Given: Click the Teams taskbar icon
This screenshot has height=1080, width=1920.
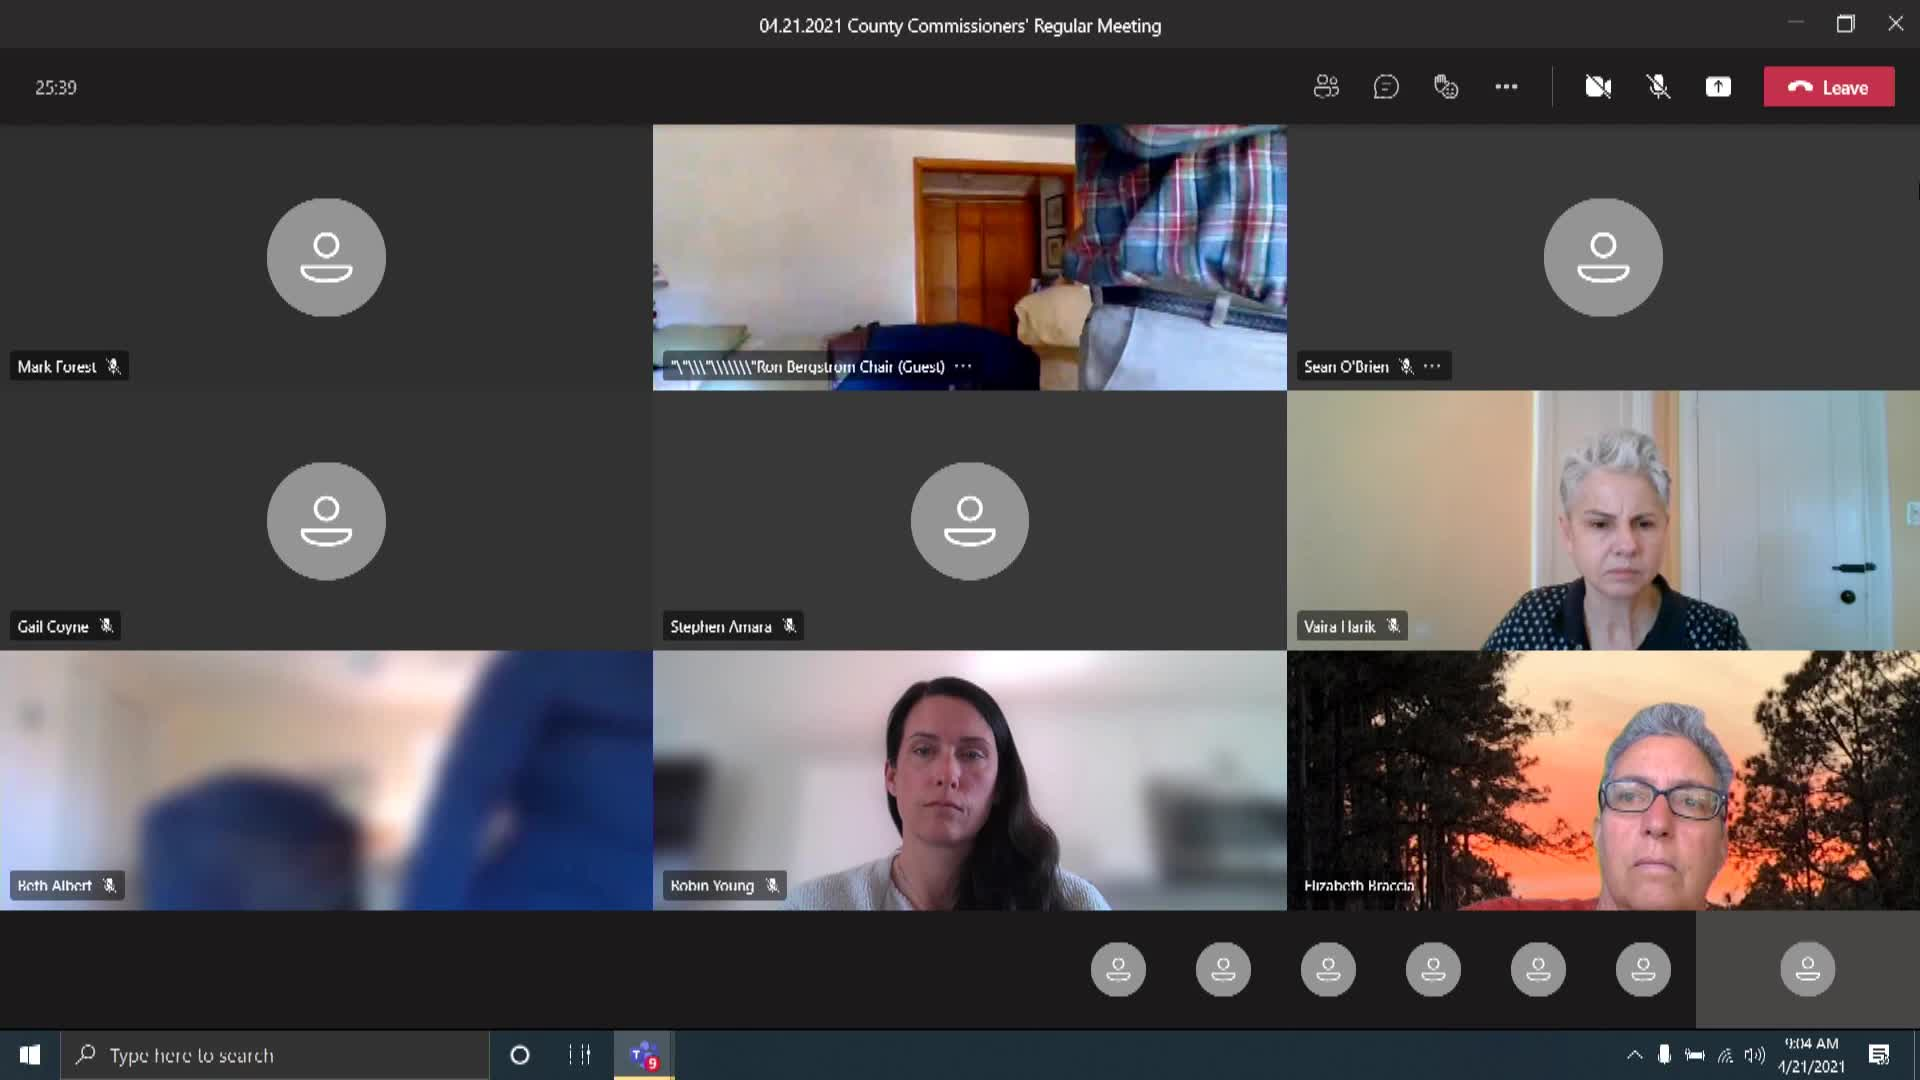Looking at the screenshot, I should (x=643, y=1055).
